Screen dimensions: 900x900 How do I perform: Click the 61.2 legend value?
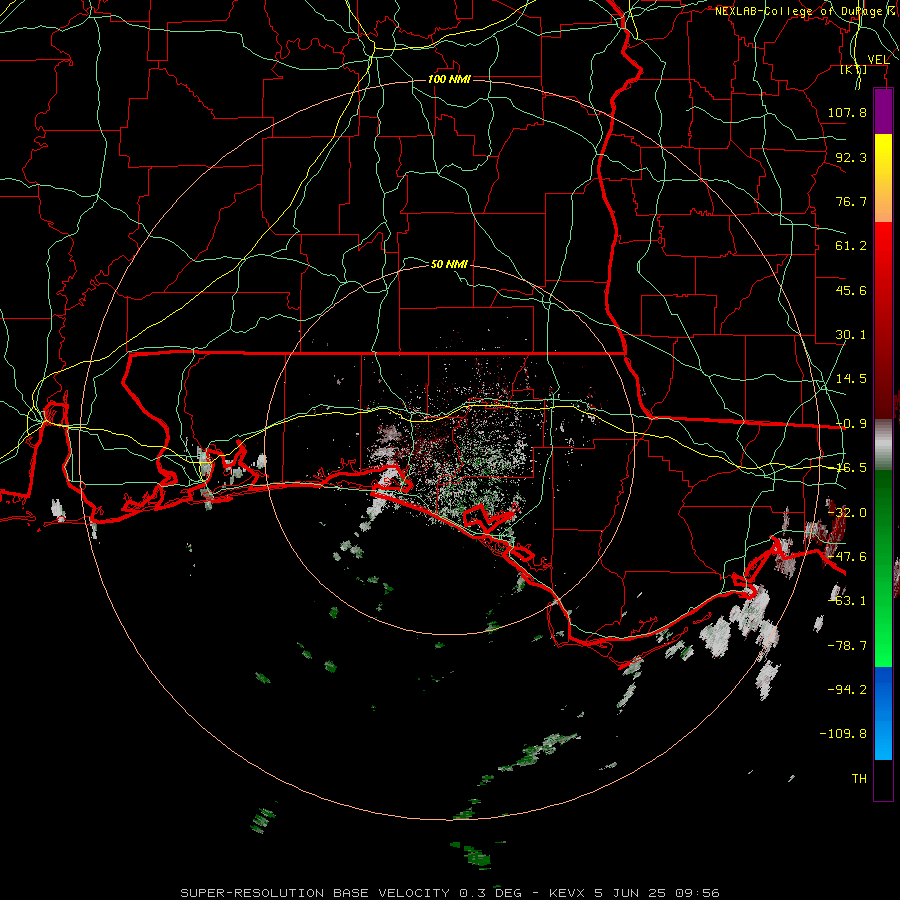coord(851,246)
